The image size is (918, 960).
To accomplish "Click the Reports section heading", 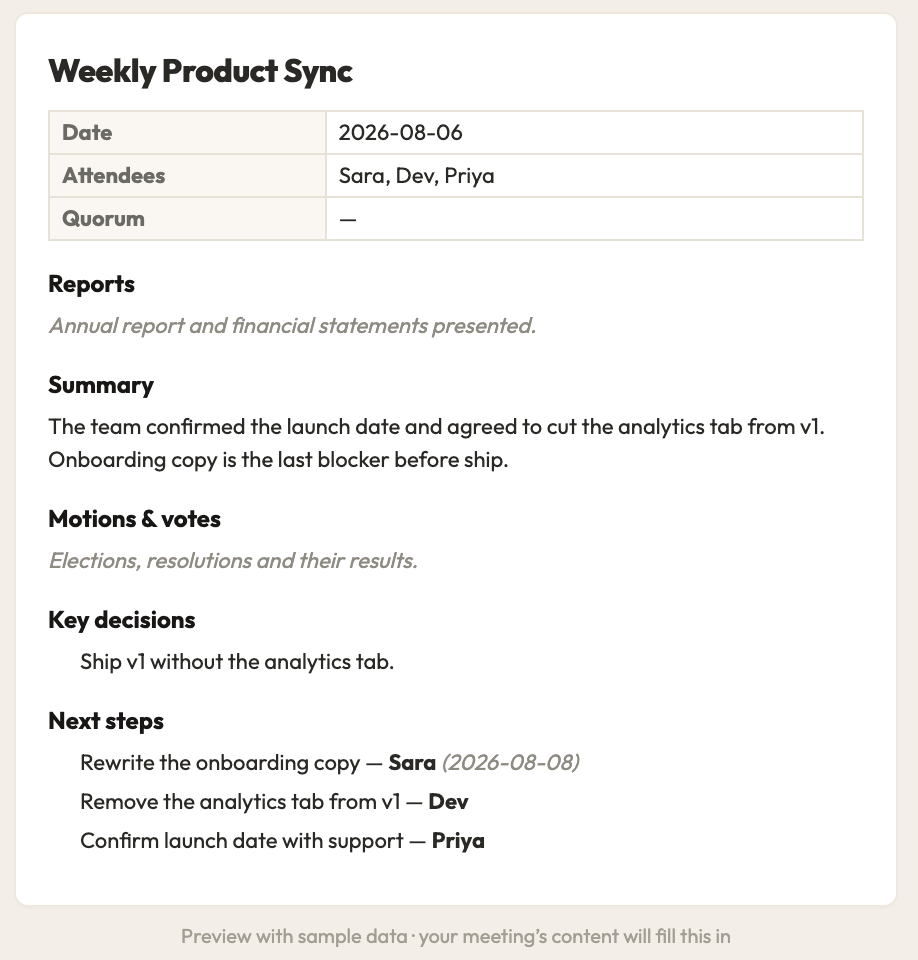I will (91, 285).
